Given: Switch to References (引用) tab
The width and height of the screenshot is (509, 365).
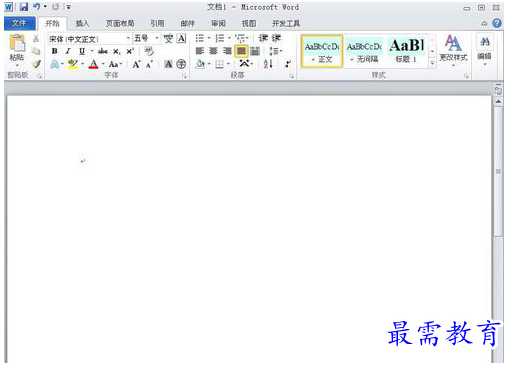Looking at the screenshot, I should point(157,23).
